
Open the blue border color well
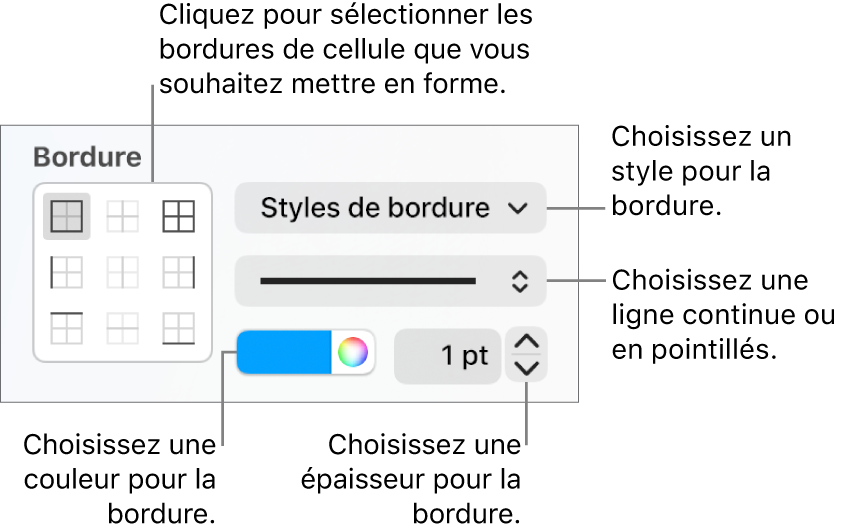284,352
